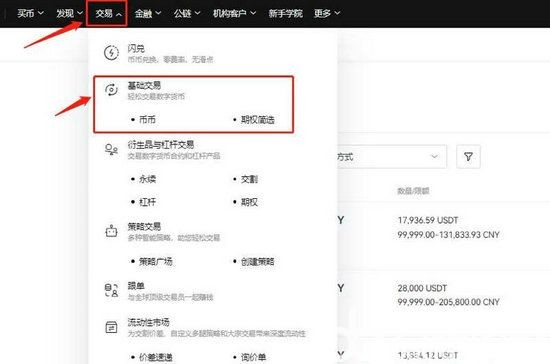Viewport: 550px width, 364px height.
Task: Choose 杠杆 trading entry
Action: click(147, 202)
